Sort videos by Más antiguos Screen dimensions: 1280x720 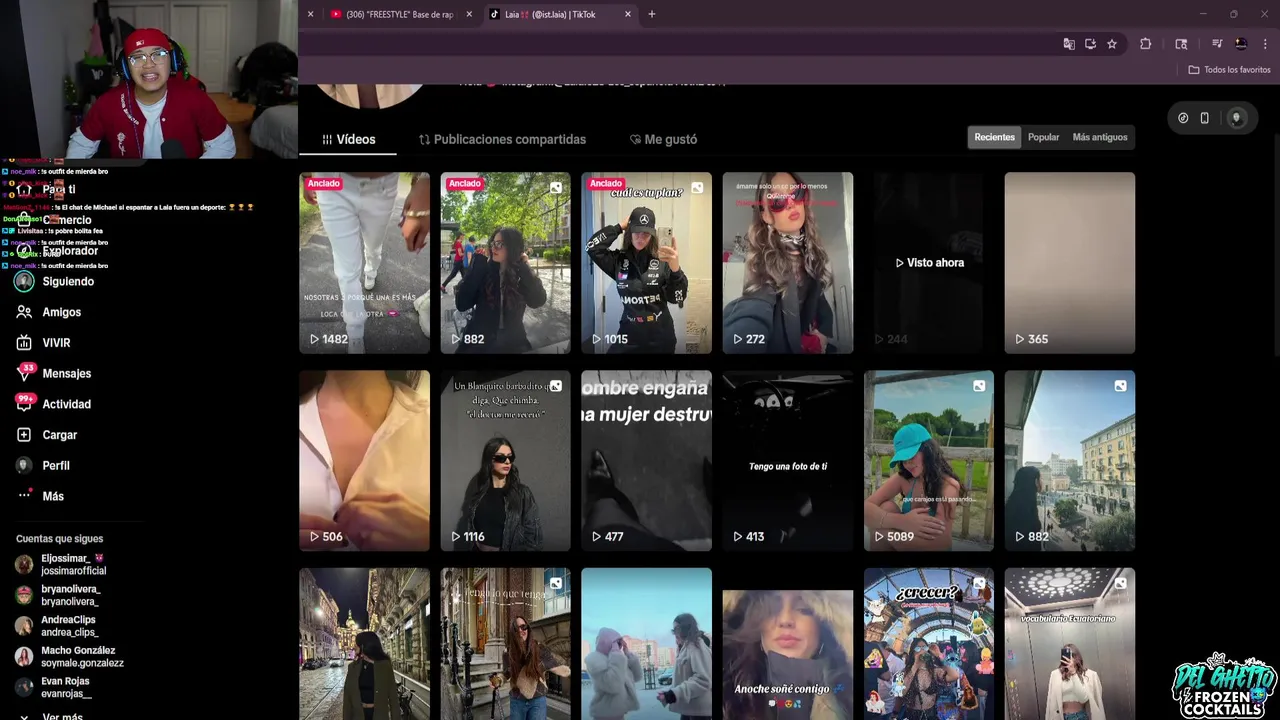(1100, 137)
